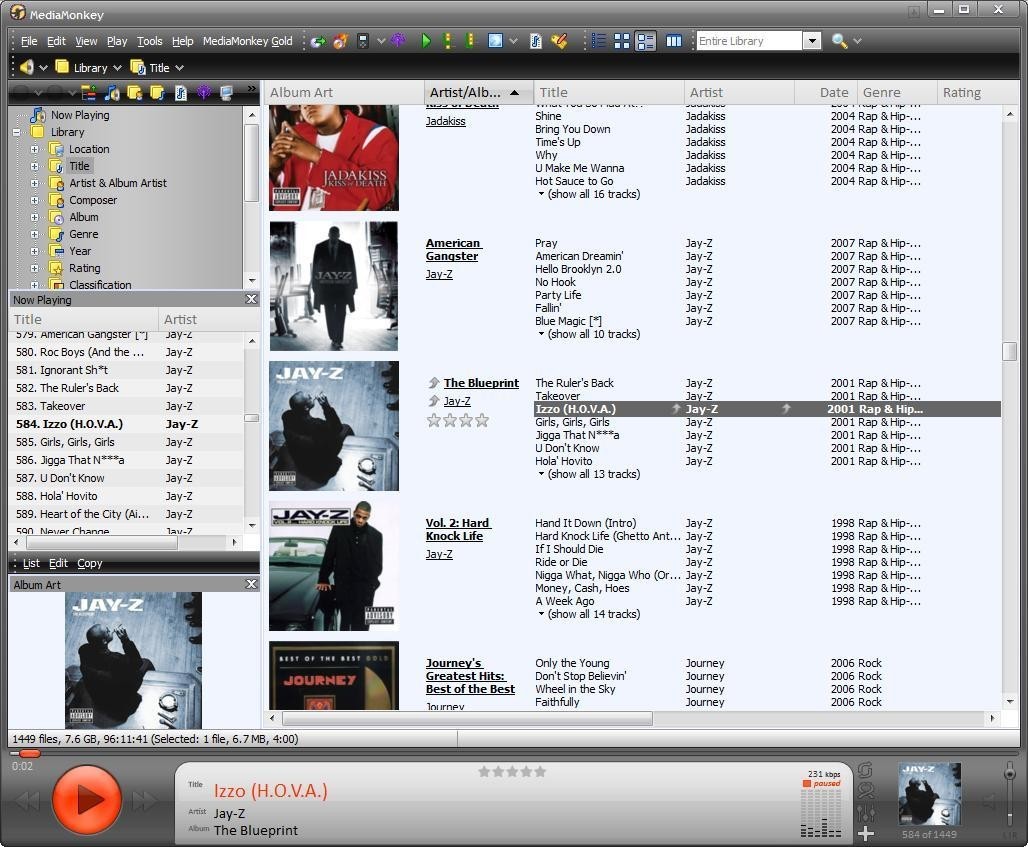Select the album art with details view icon

[645, 41]
